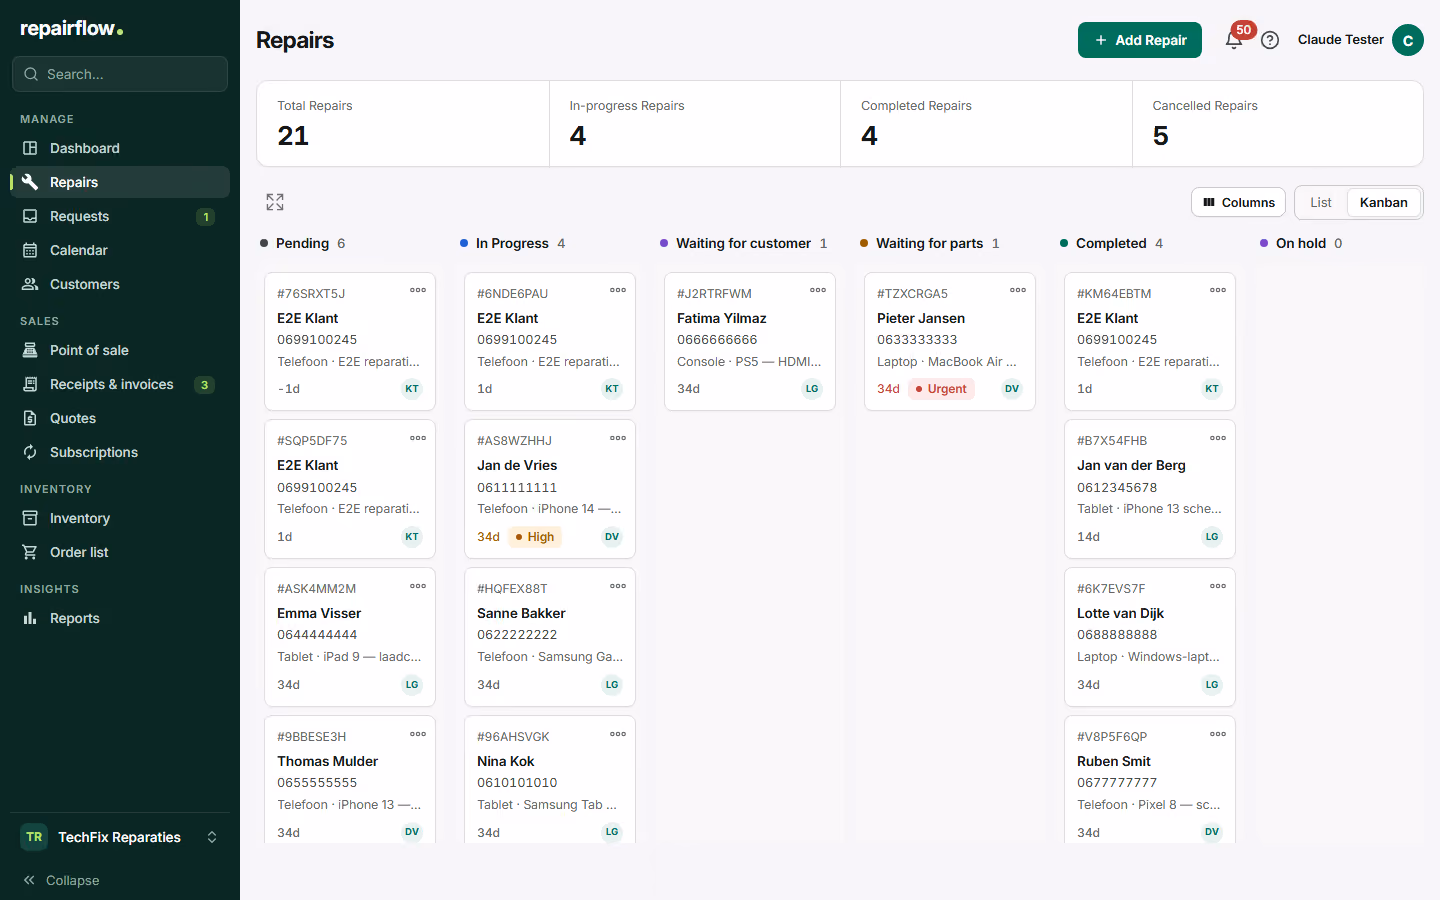This screenshot has height=900, width=1440.
Task: Open Emma Visser repair card
Action: 350,637
